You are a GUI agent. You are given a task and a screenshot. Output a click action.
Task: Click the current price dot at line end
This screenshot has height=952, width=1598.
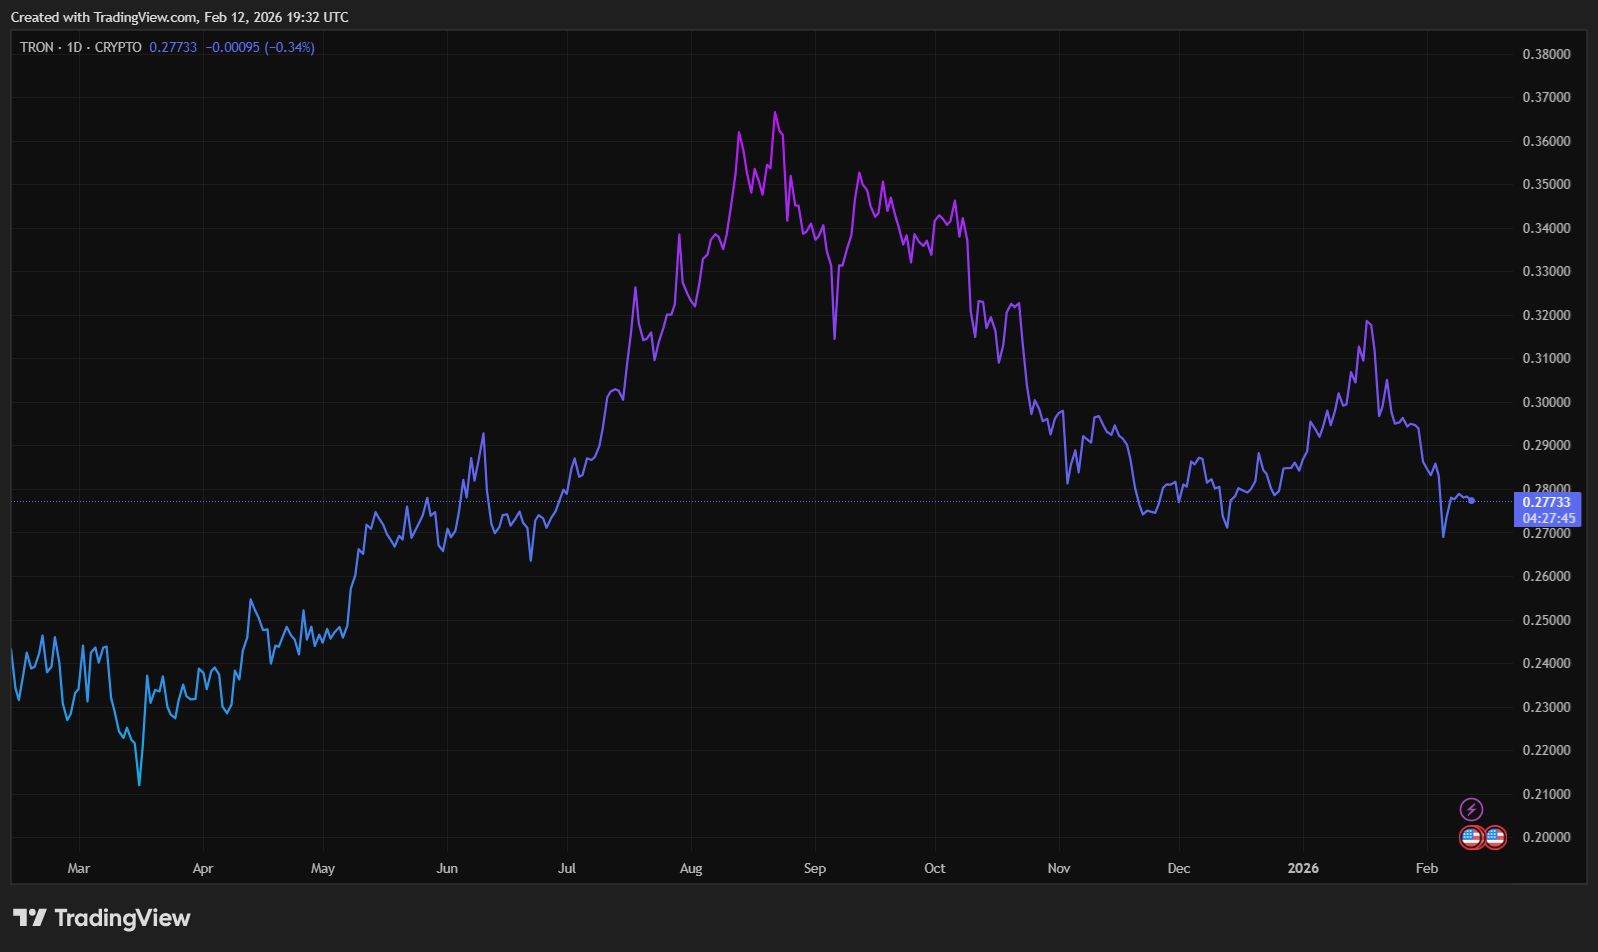click(x=1471, y=500)
